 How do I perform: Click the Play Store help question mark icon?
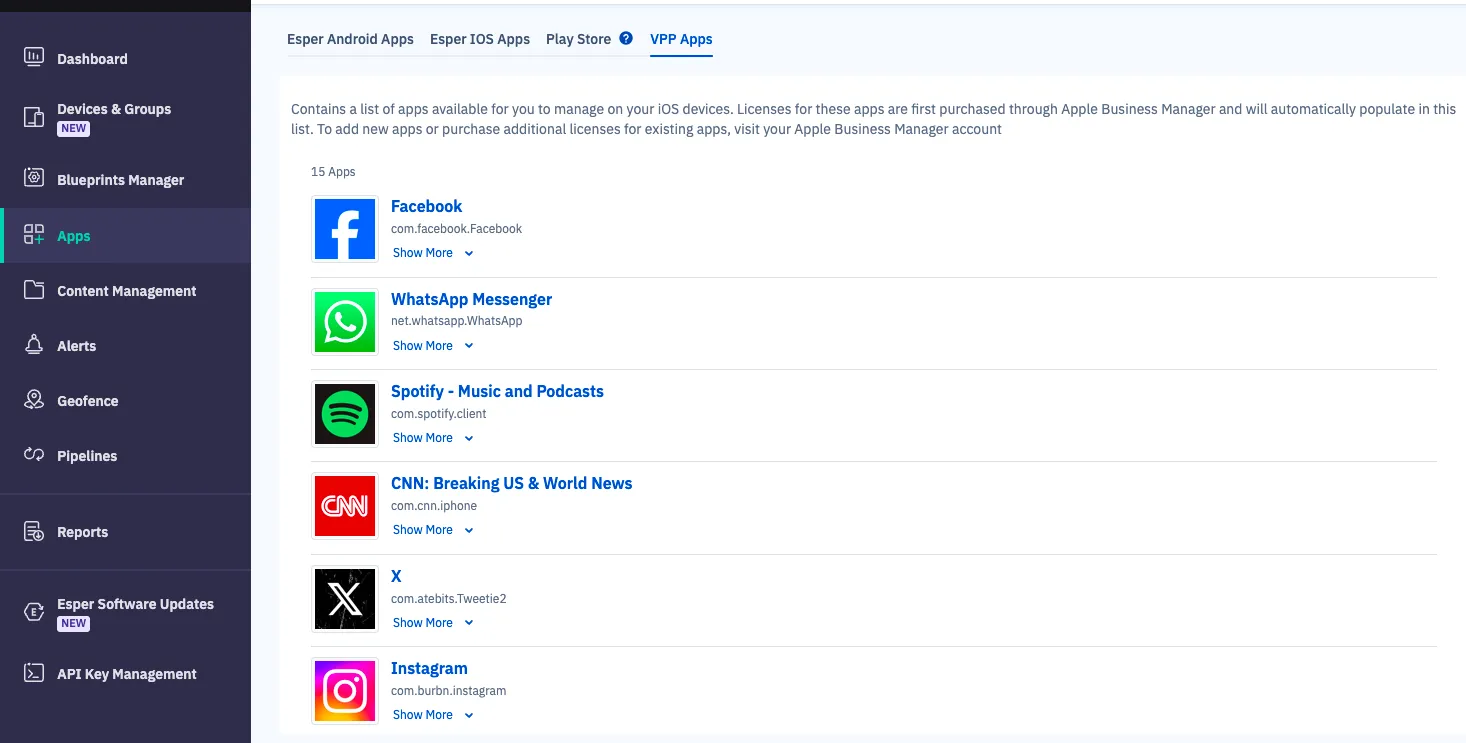click(625, 38)
